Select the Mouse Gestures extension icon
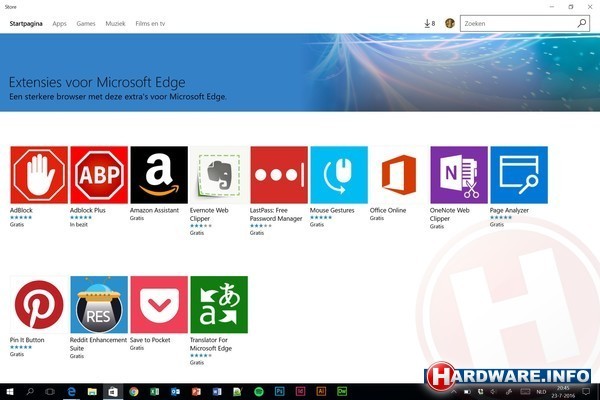The image size is (600, 400). (339, 175)
